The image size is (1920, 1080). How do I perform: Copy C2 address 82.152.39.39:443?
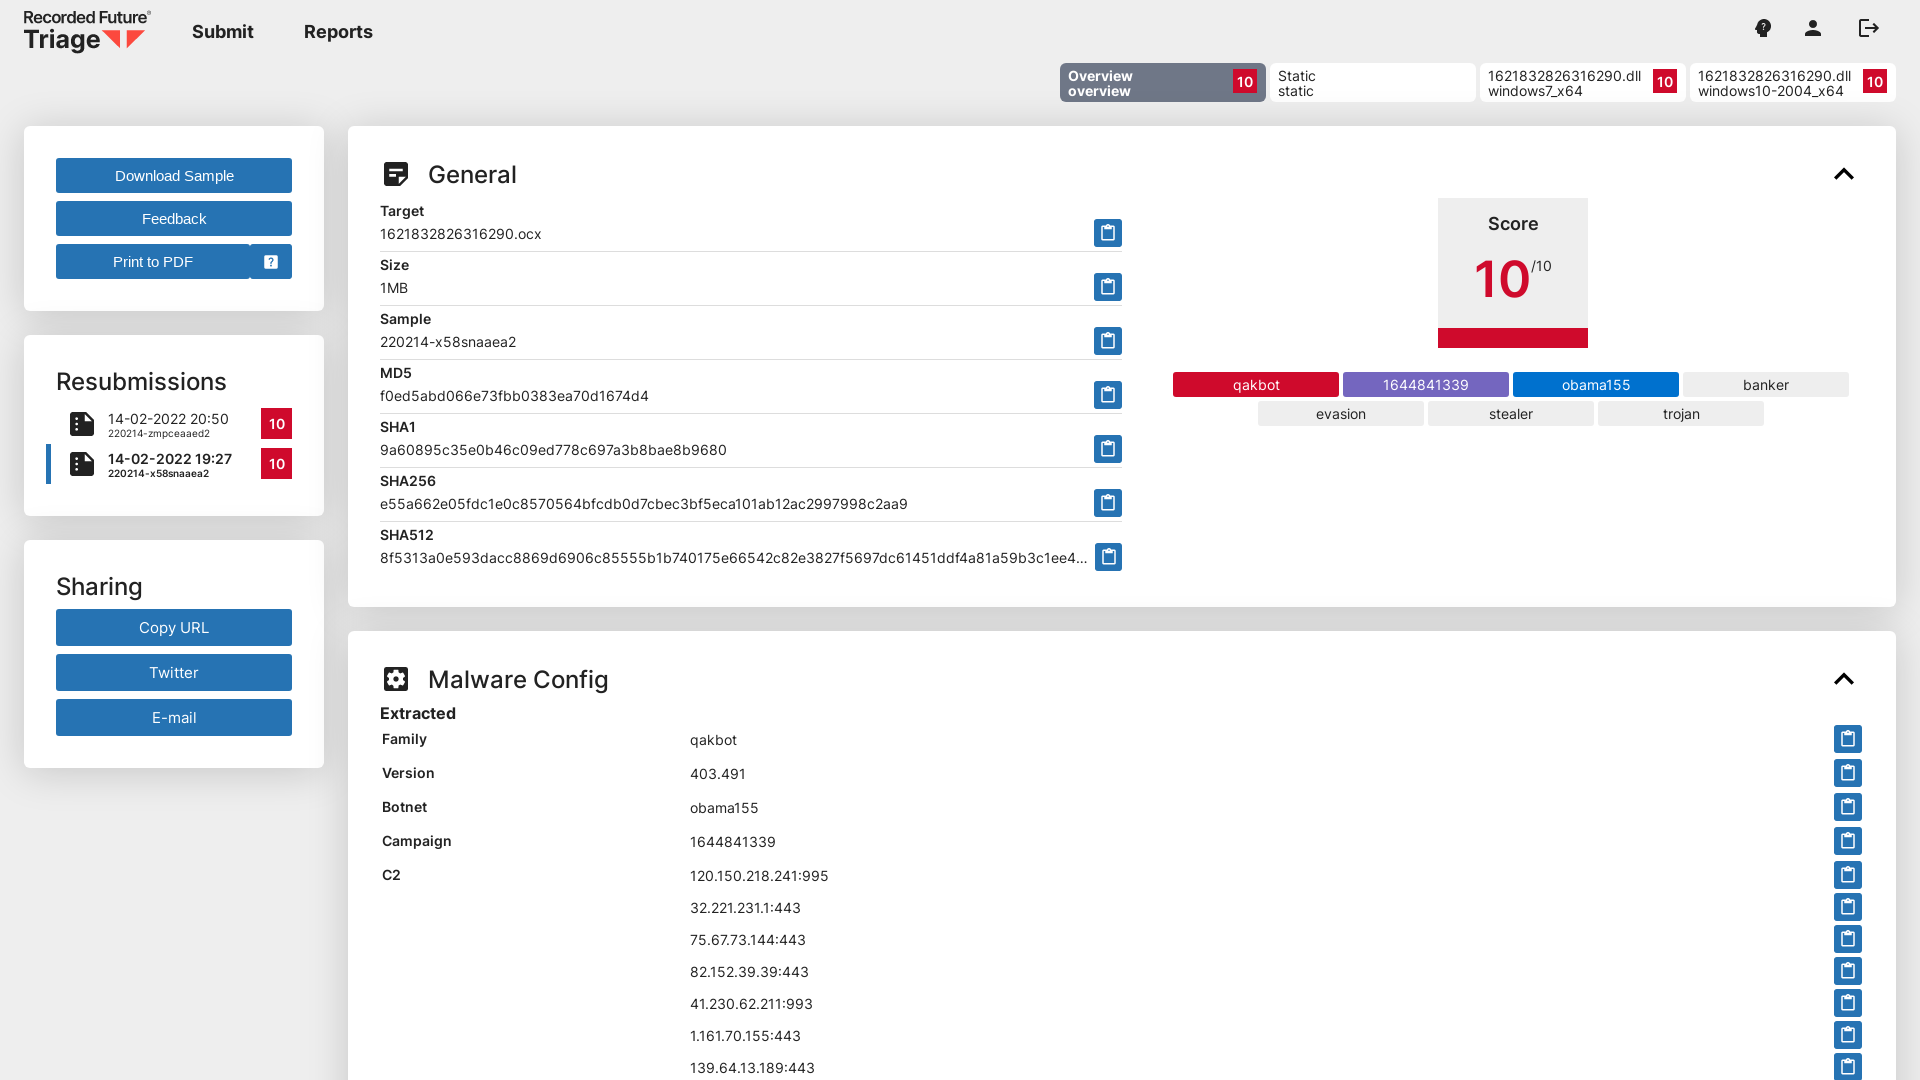tap(1847, 971)
